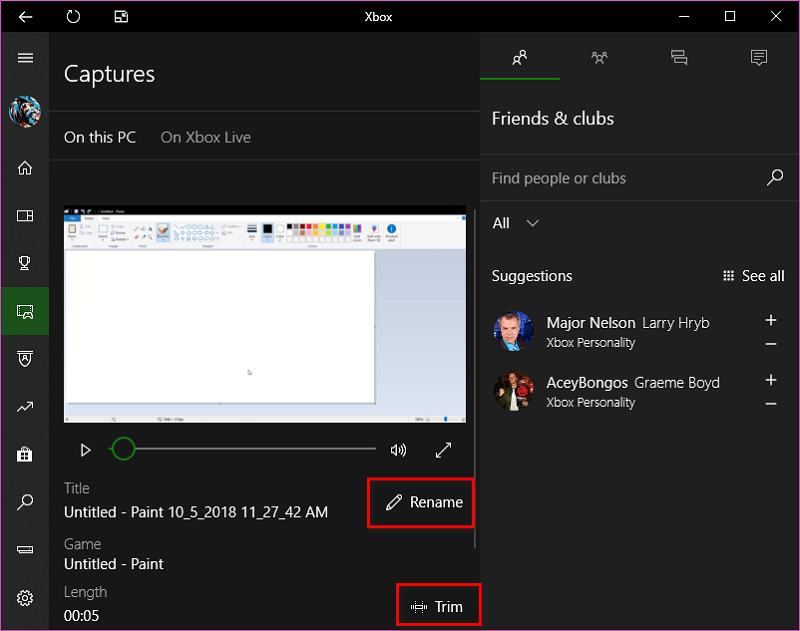Select the Captures sidebar icon
This screenshot has height=631, width=800.
(x=25, y=311)
